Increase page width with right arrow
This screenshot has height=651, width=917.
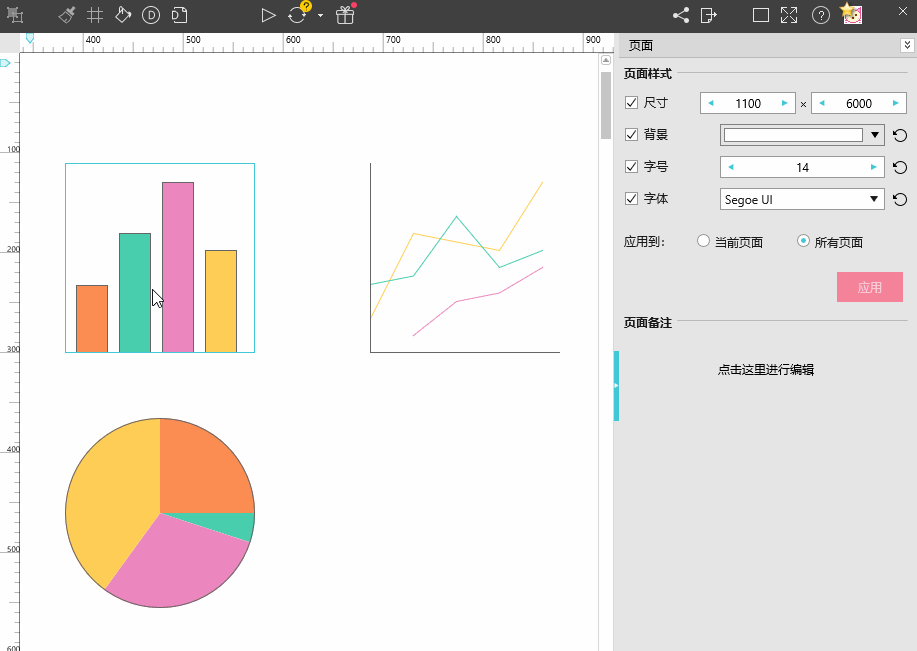point(785,103)
